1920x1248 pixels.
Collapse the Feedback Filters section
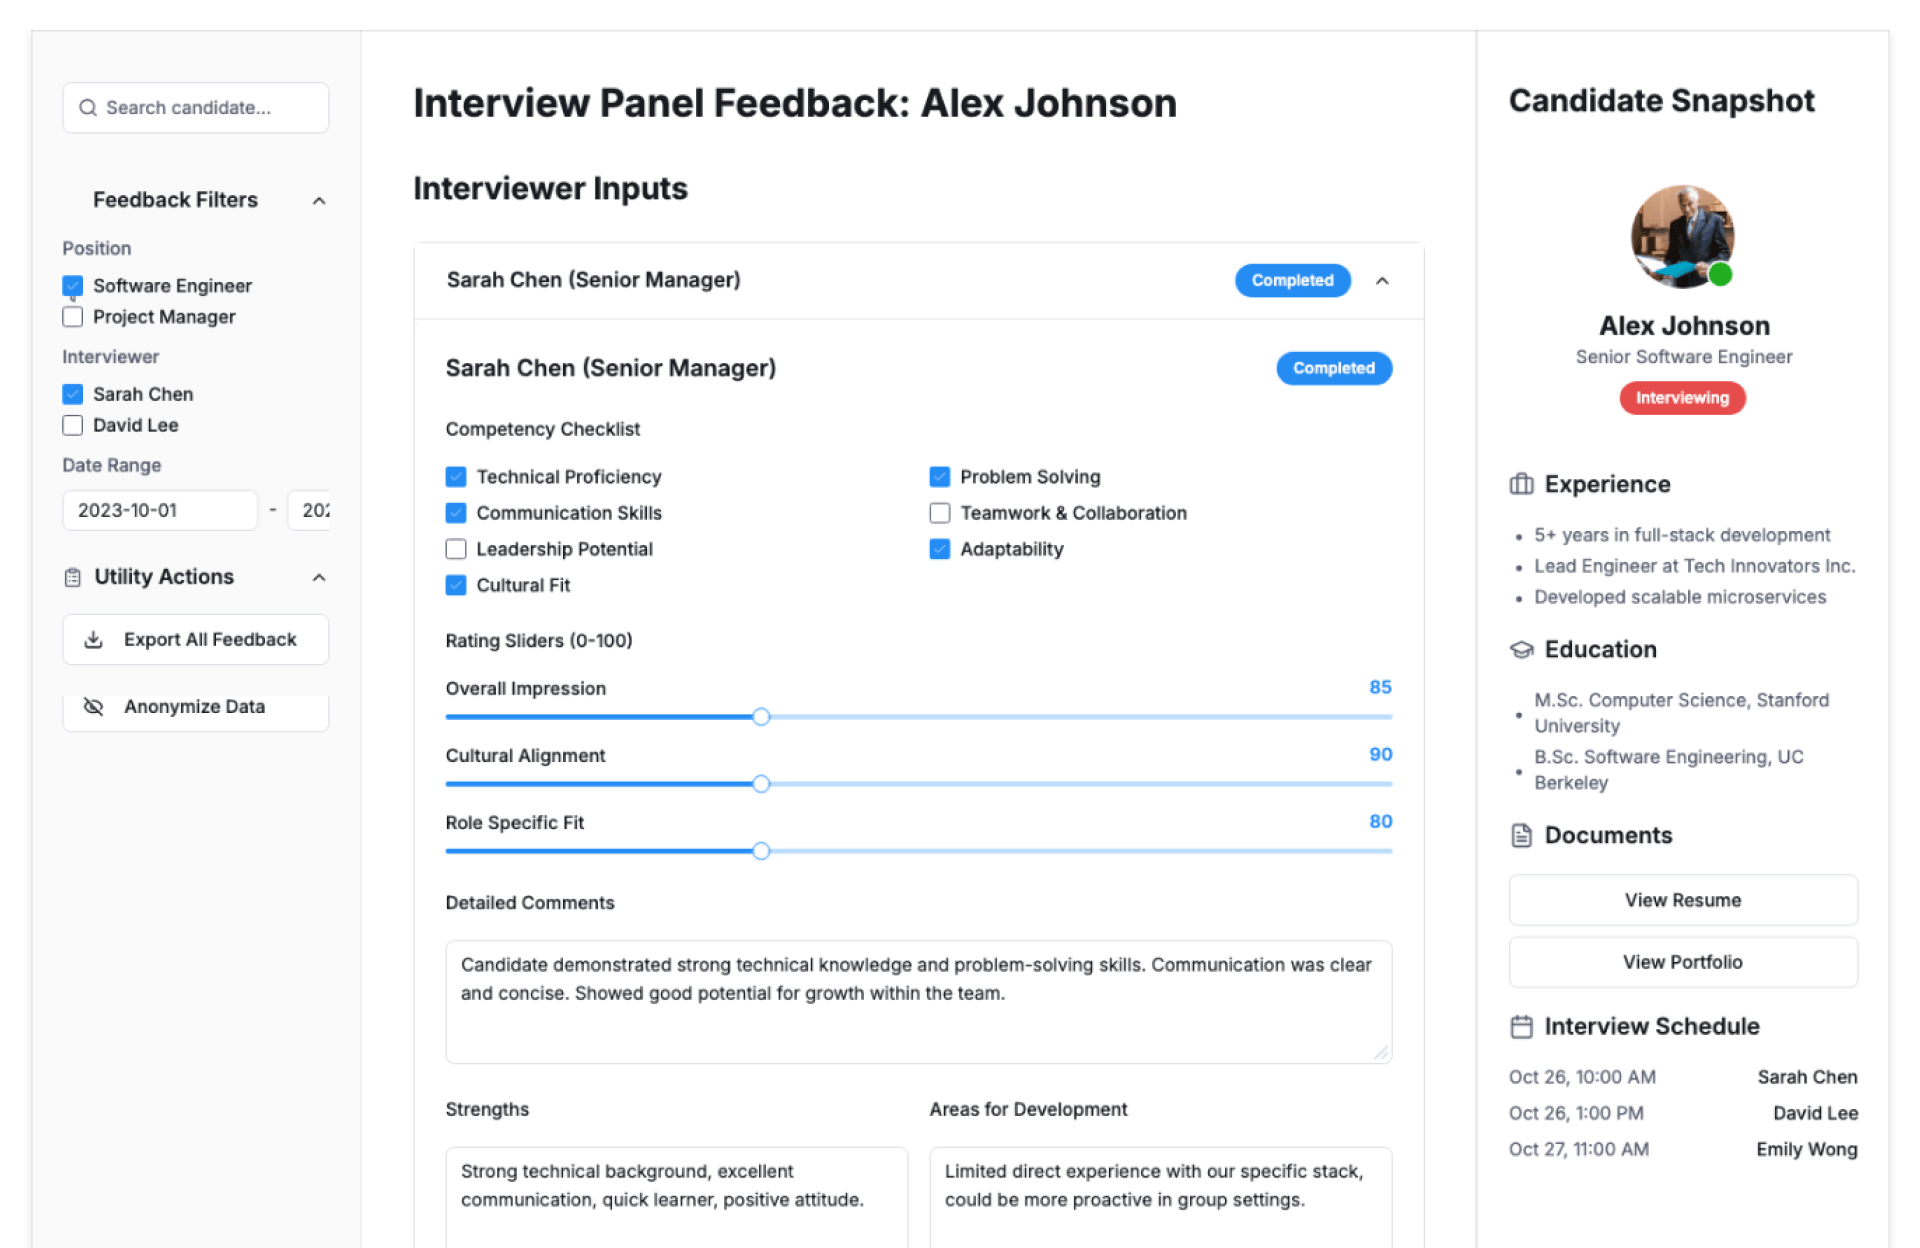319,201
